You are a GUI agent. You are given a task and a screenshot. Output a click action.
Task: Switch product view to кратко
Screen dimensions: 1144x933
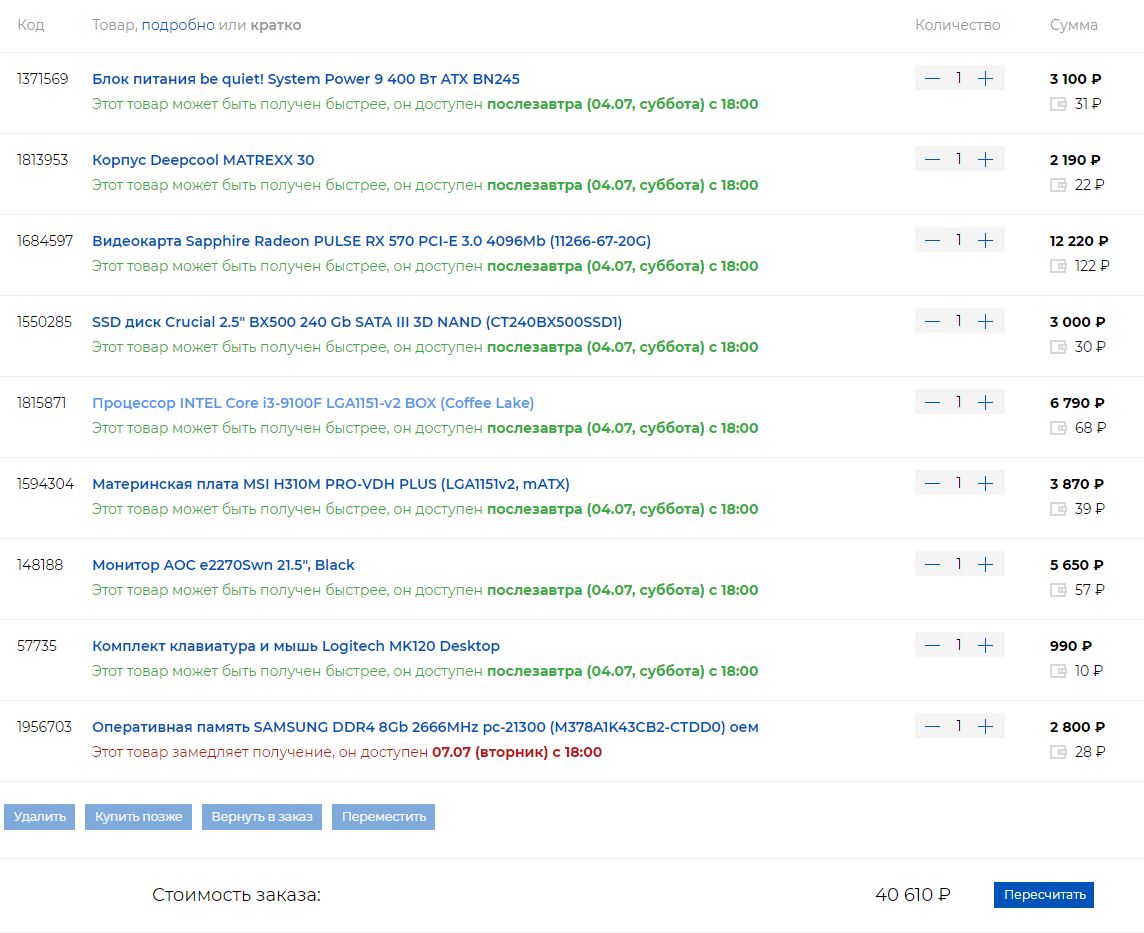tap(276, 25)
